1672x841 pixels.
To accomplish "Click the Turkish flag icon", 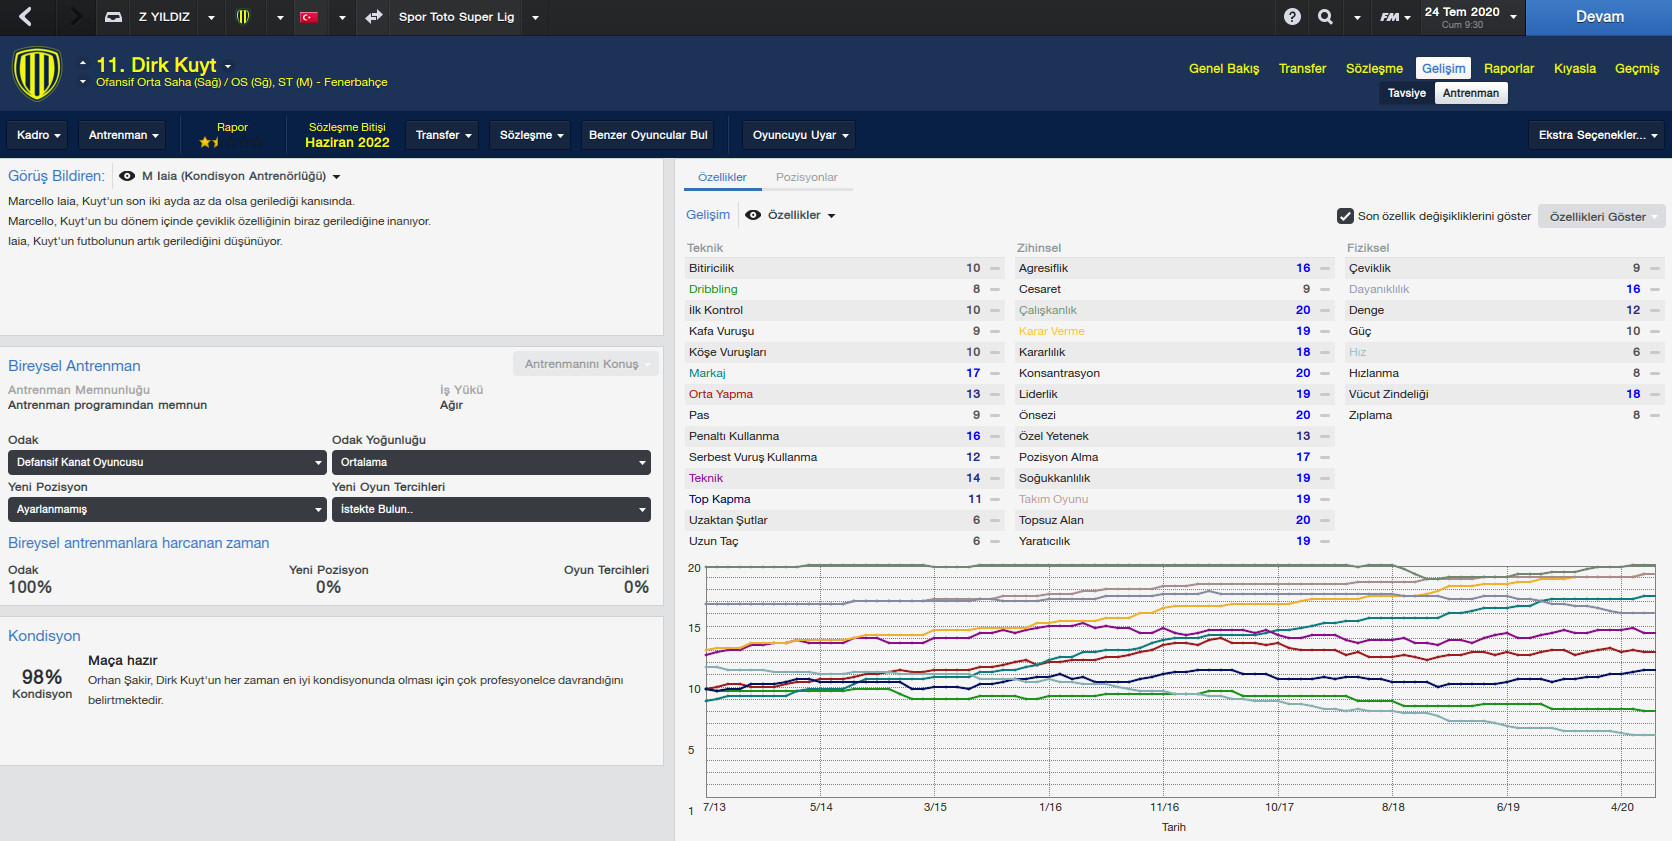I will [x=309, y=17].
